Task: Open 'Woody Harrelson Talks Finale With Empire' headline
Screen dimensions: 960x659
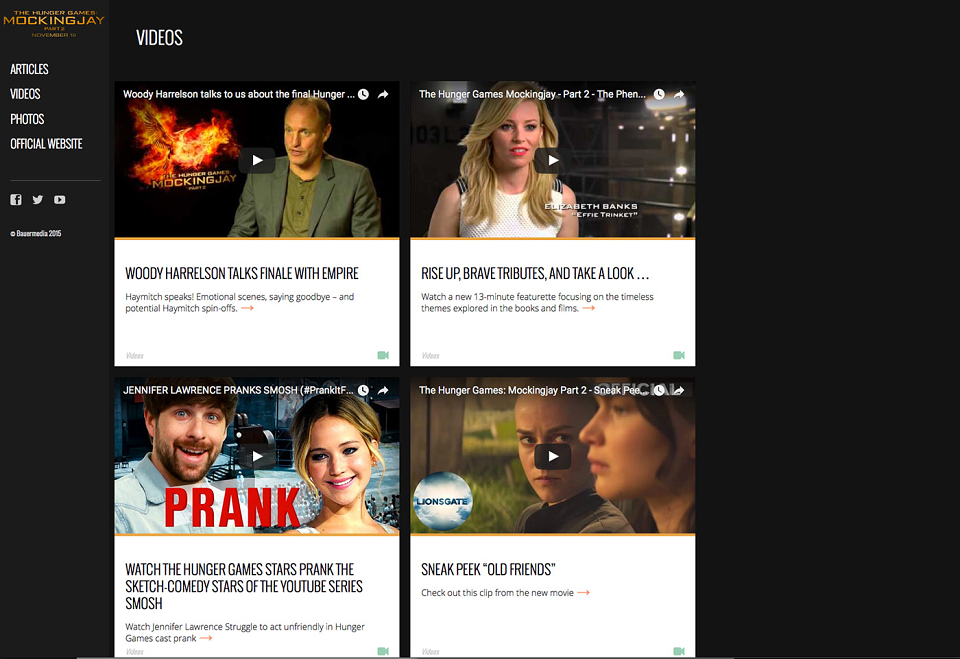Action: [x=242, y=273]
